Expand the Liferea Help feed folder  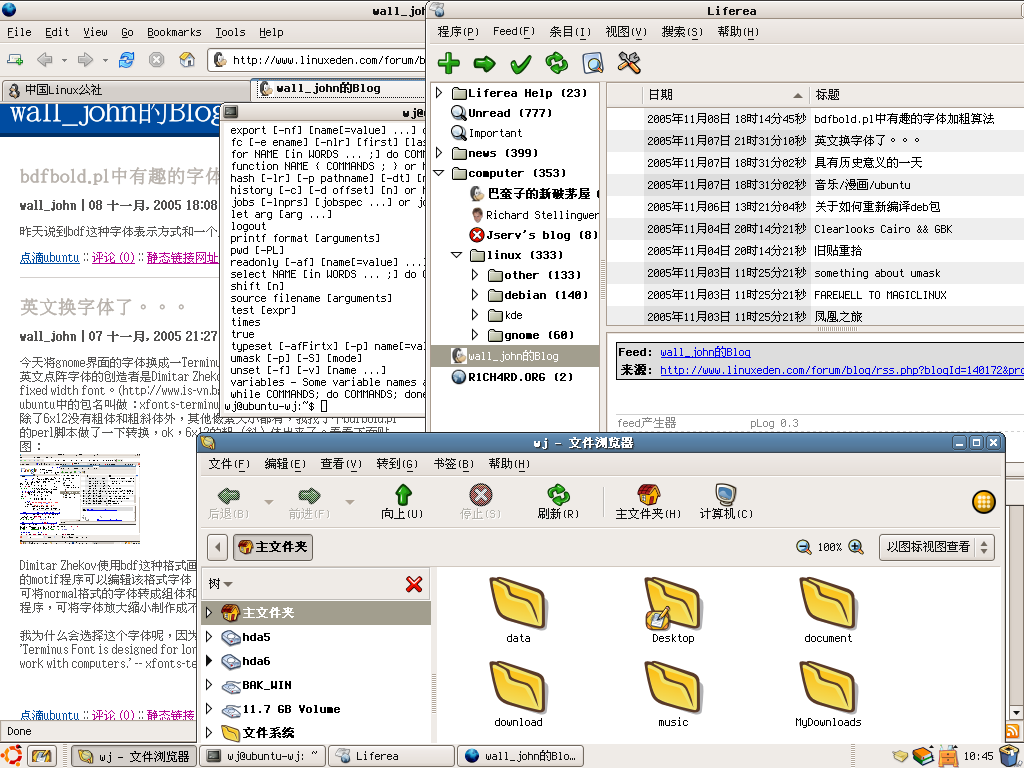439,93
